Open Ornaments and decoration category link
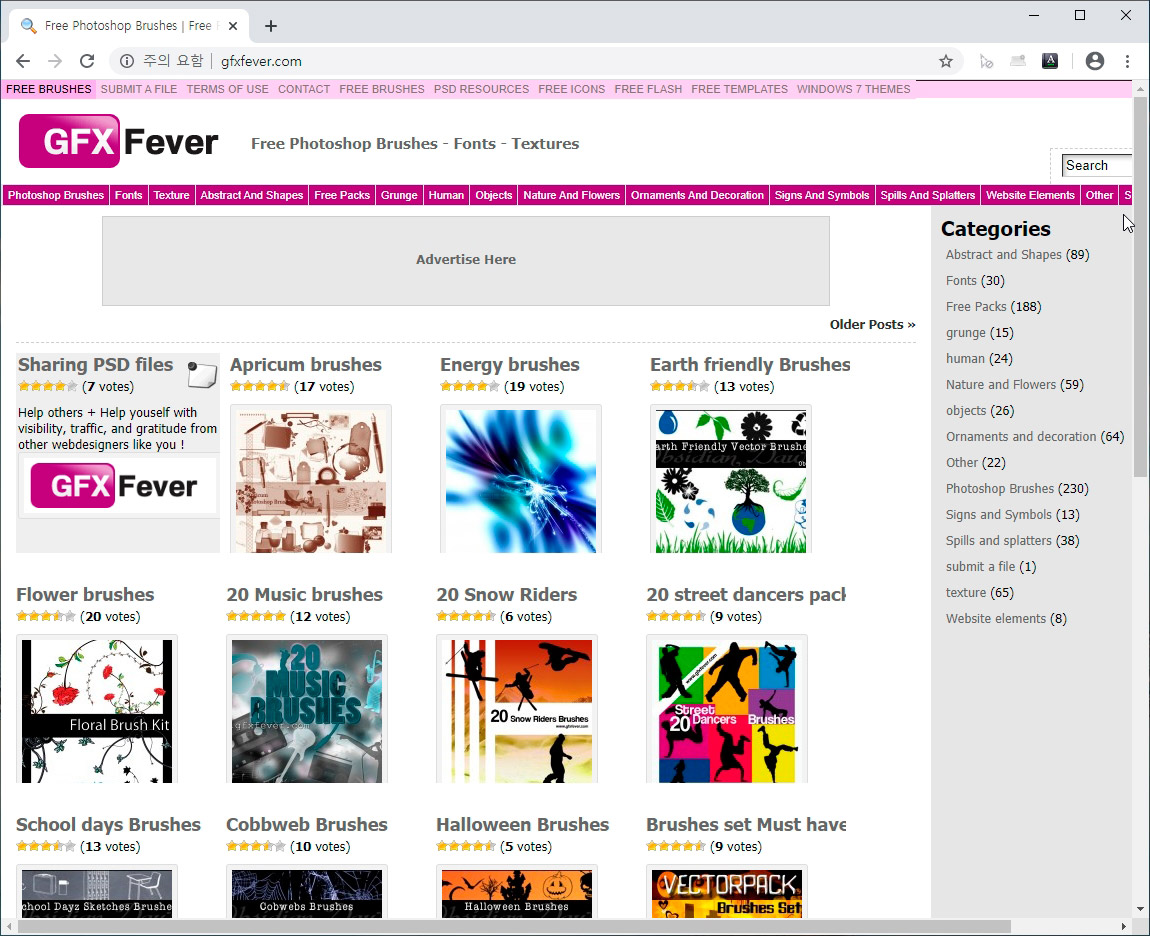The width and height of the screenshot is (1150, 936). pos(1020,436)
